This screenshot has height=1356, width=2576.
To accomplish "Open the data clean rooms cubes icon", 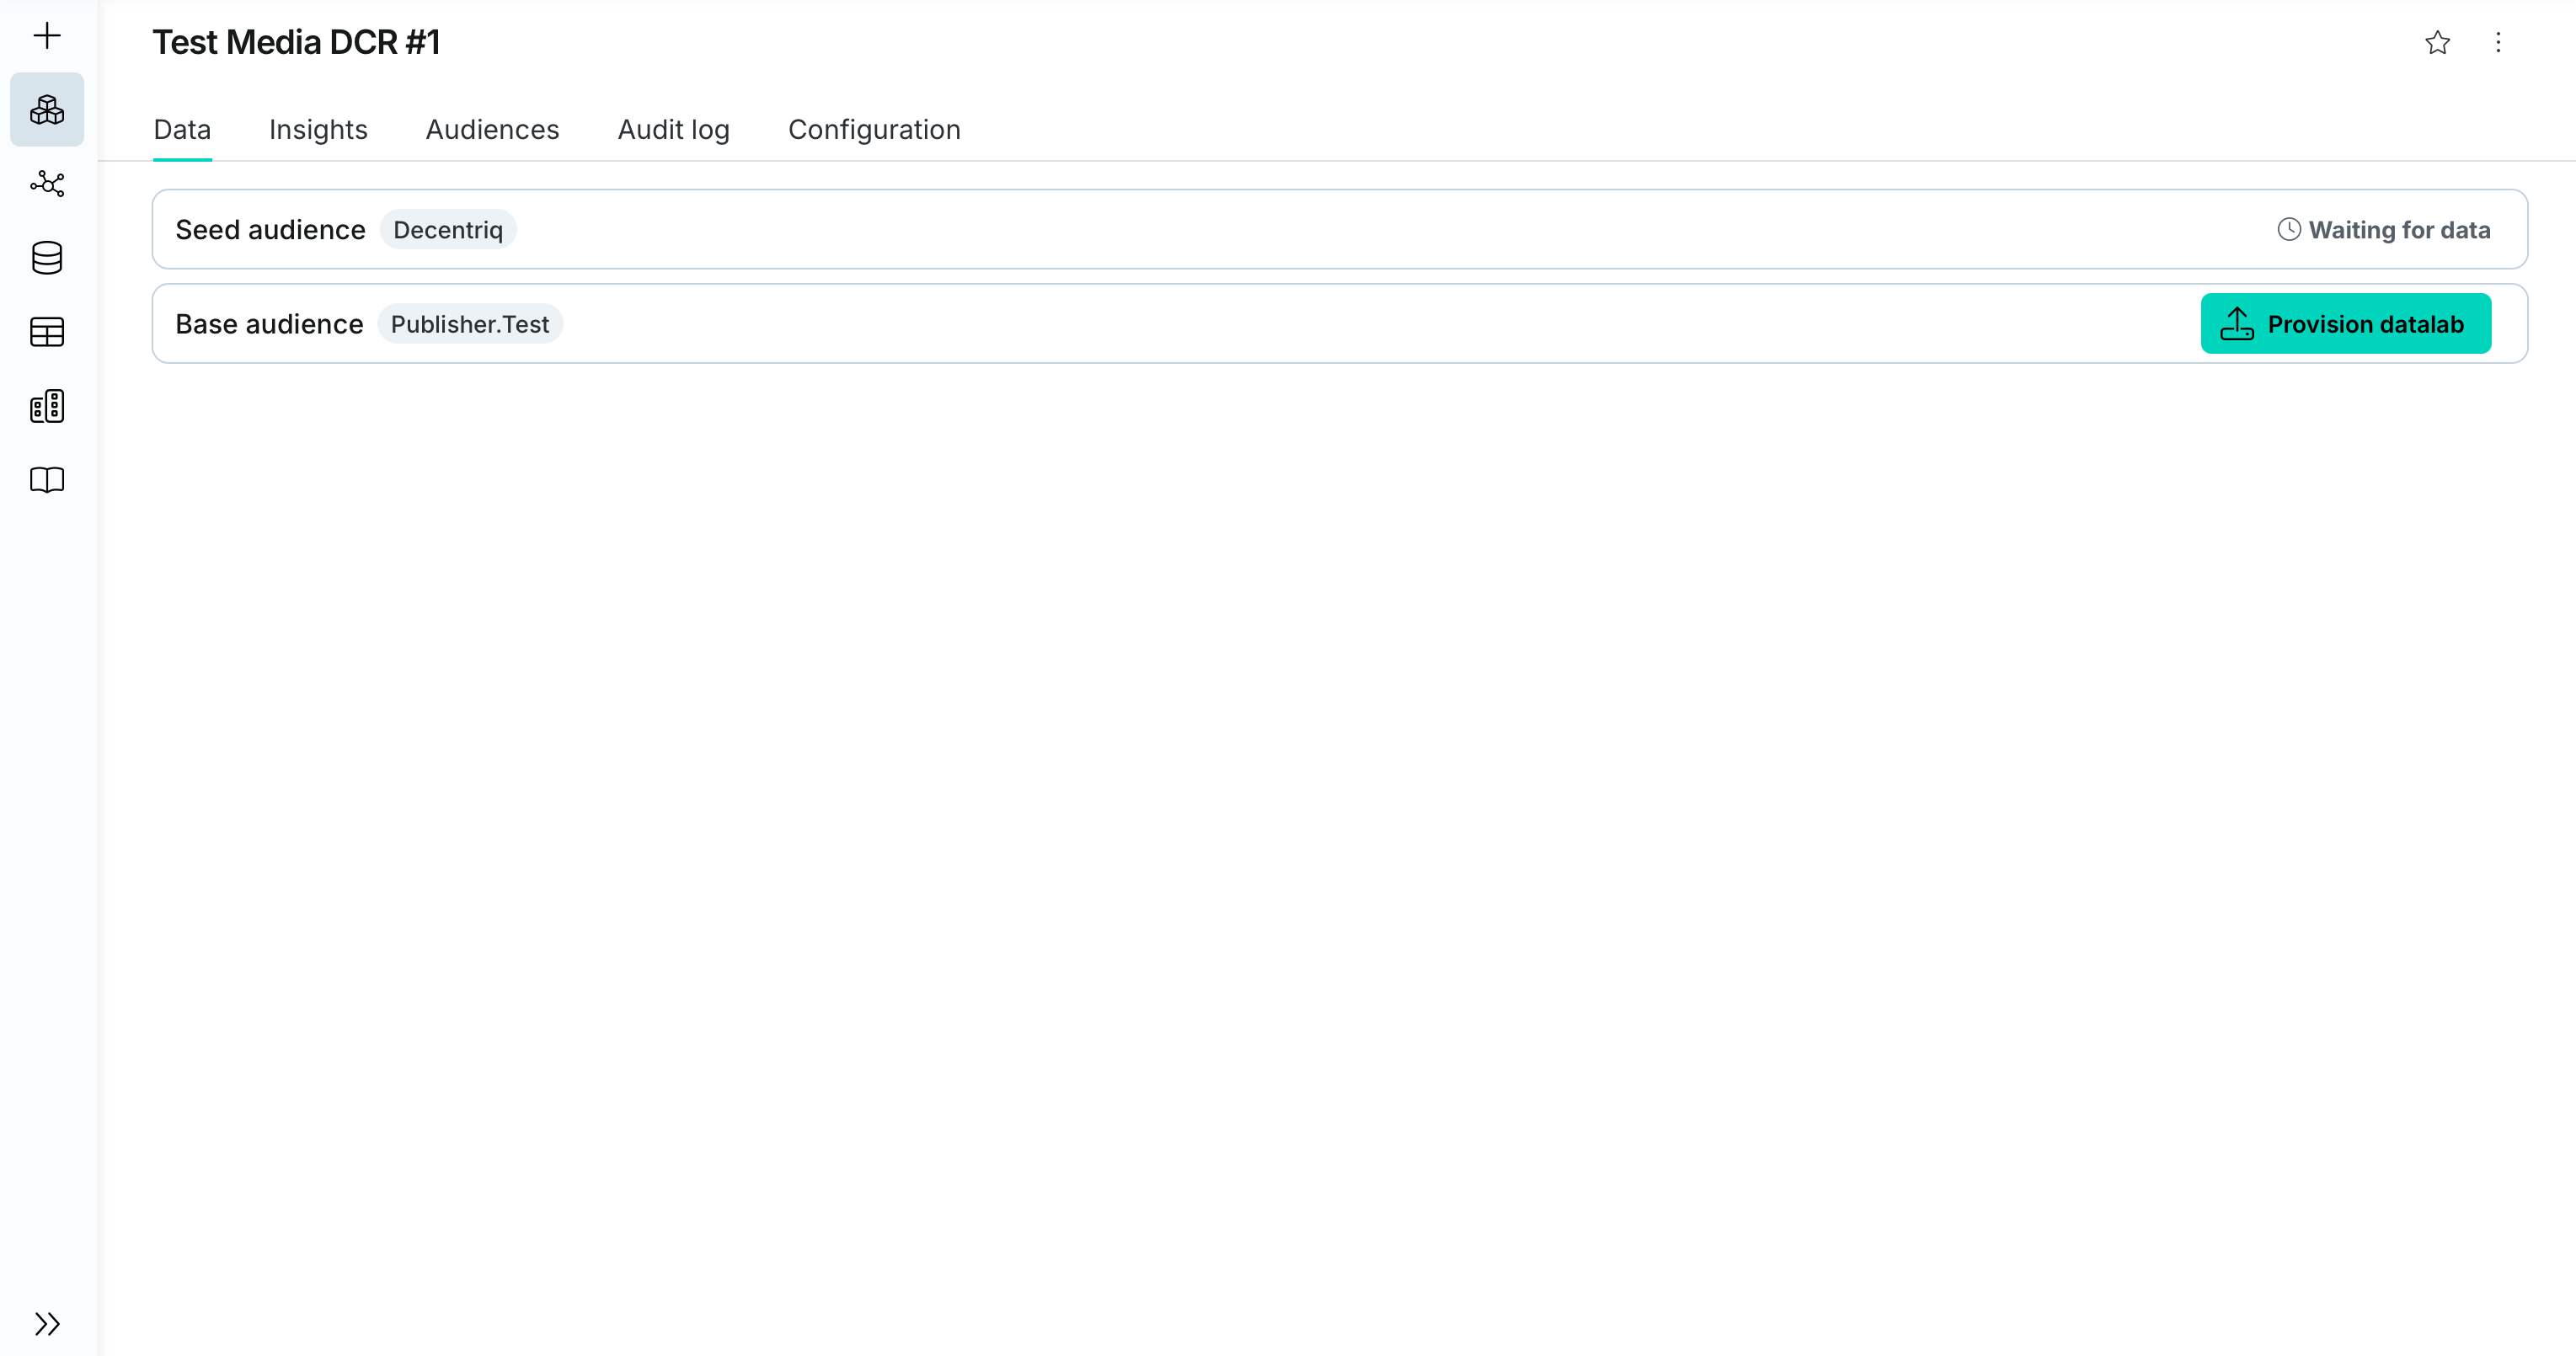I will [x=47, y=110].
